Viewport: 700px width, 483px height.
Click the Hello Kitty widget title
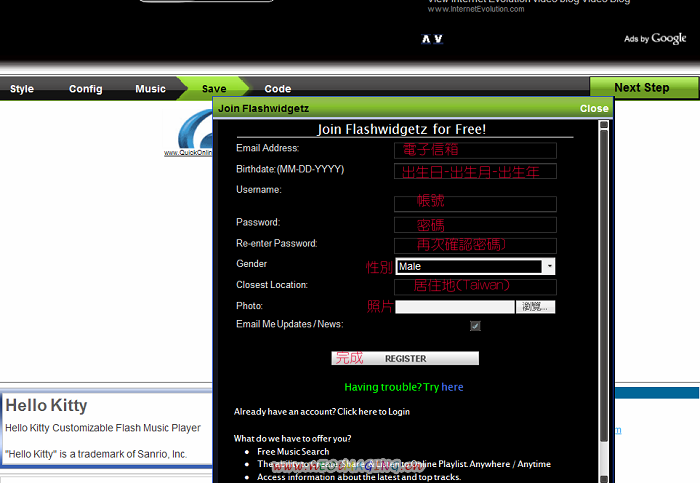pos(46,405)
